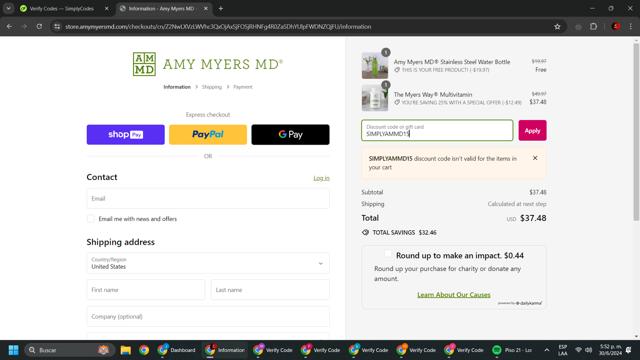Viewport: 640px width, 360px height.
Task: Switch to Information Chrome window in taskbar
Action: [x=224, y=350]
